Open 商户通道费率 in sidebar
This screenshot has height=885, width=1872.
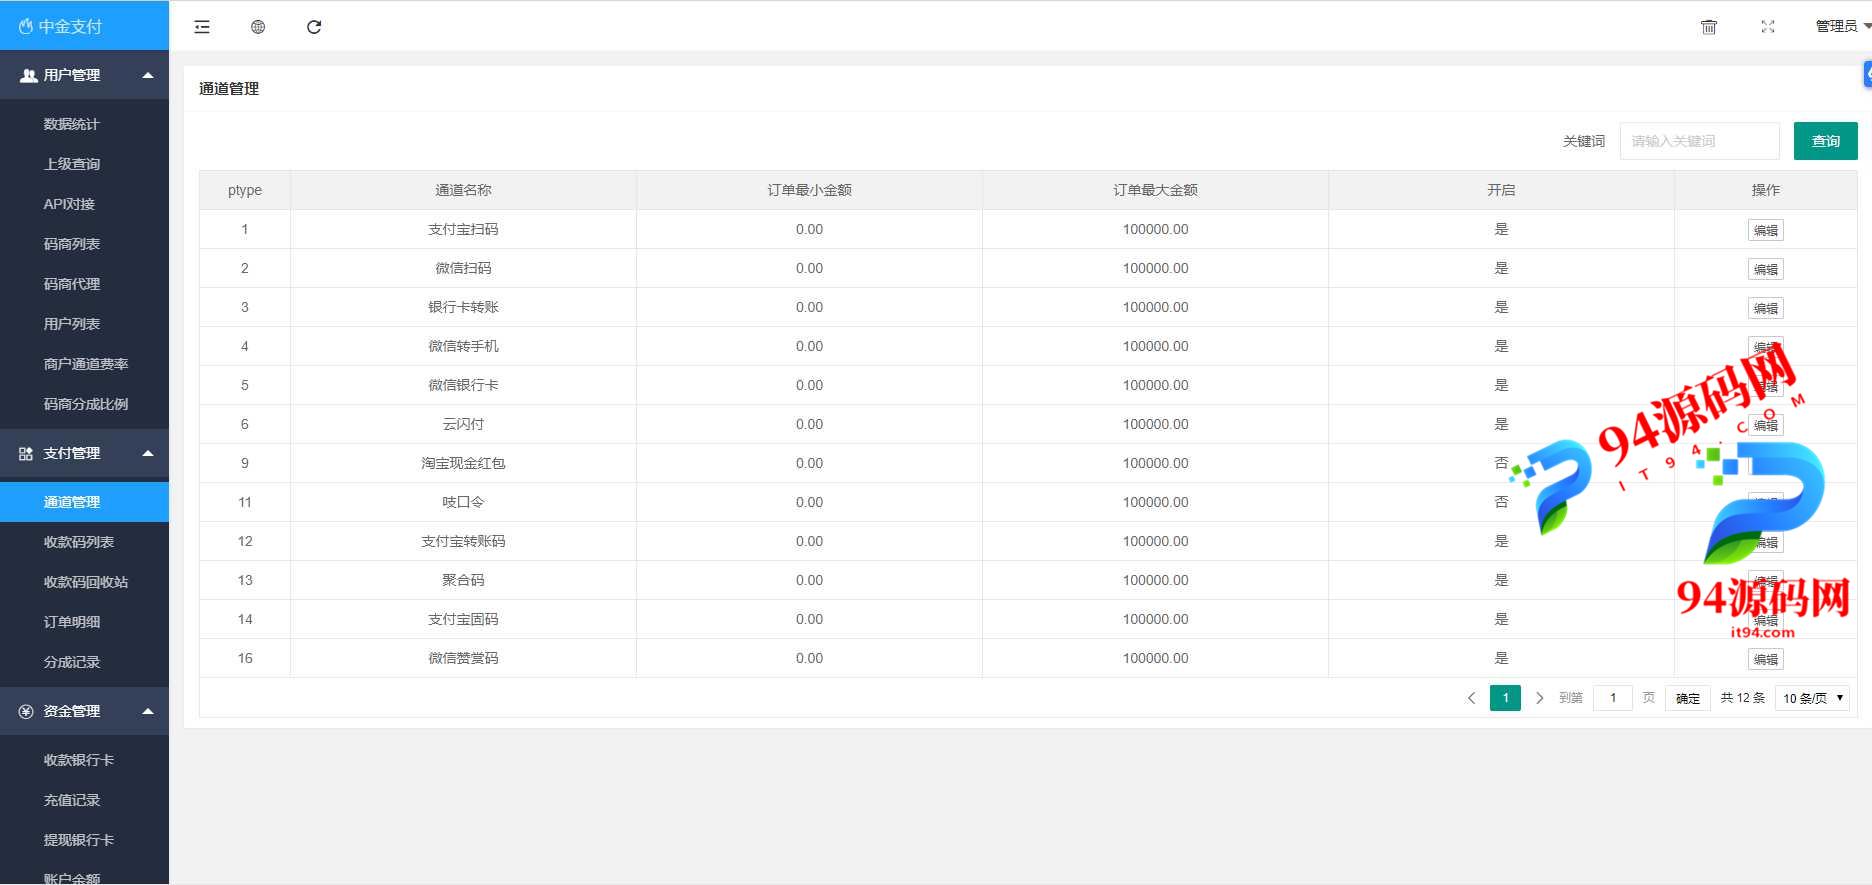point(86,364)
